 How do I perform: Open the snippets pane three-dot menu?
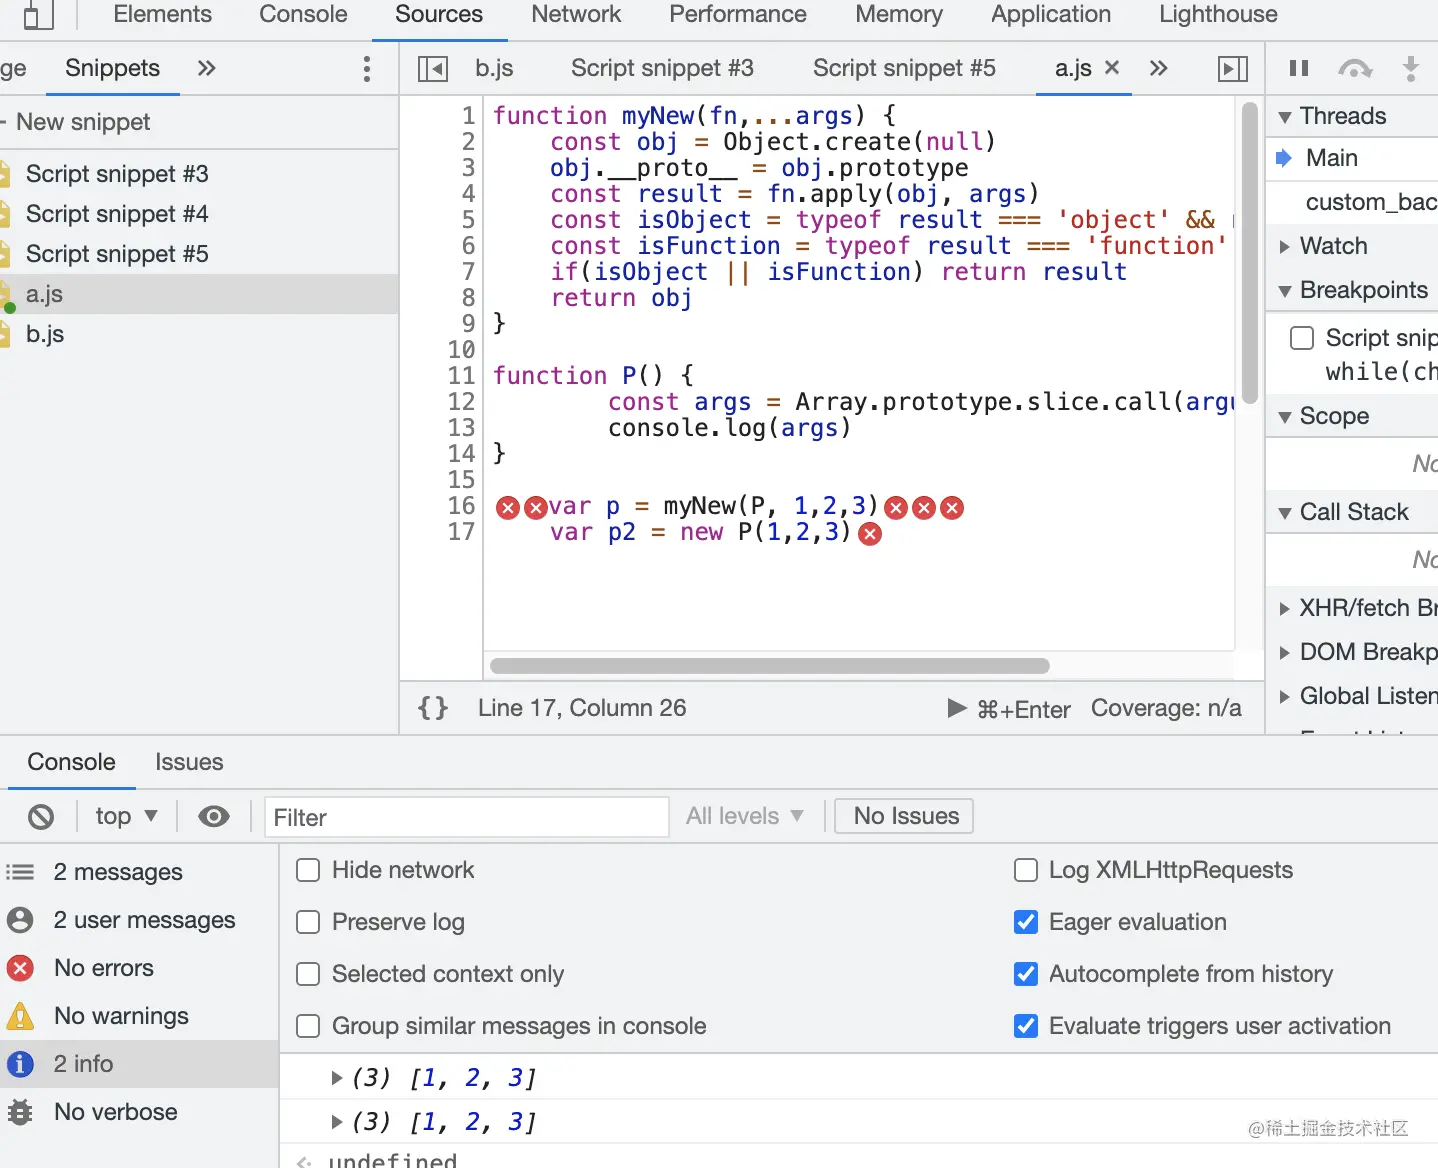click(367, 68)
